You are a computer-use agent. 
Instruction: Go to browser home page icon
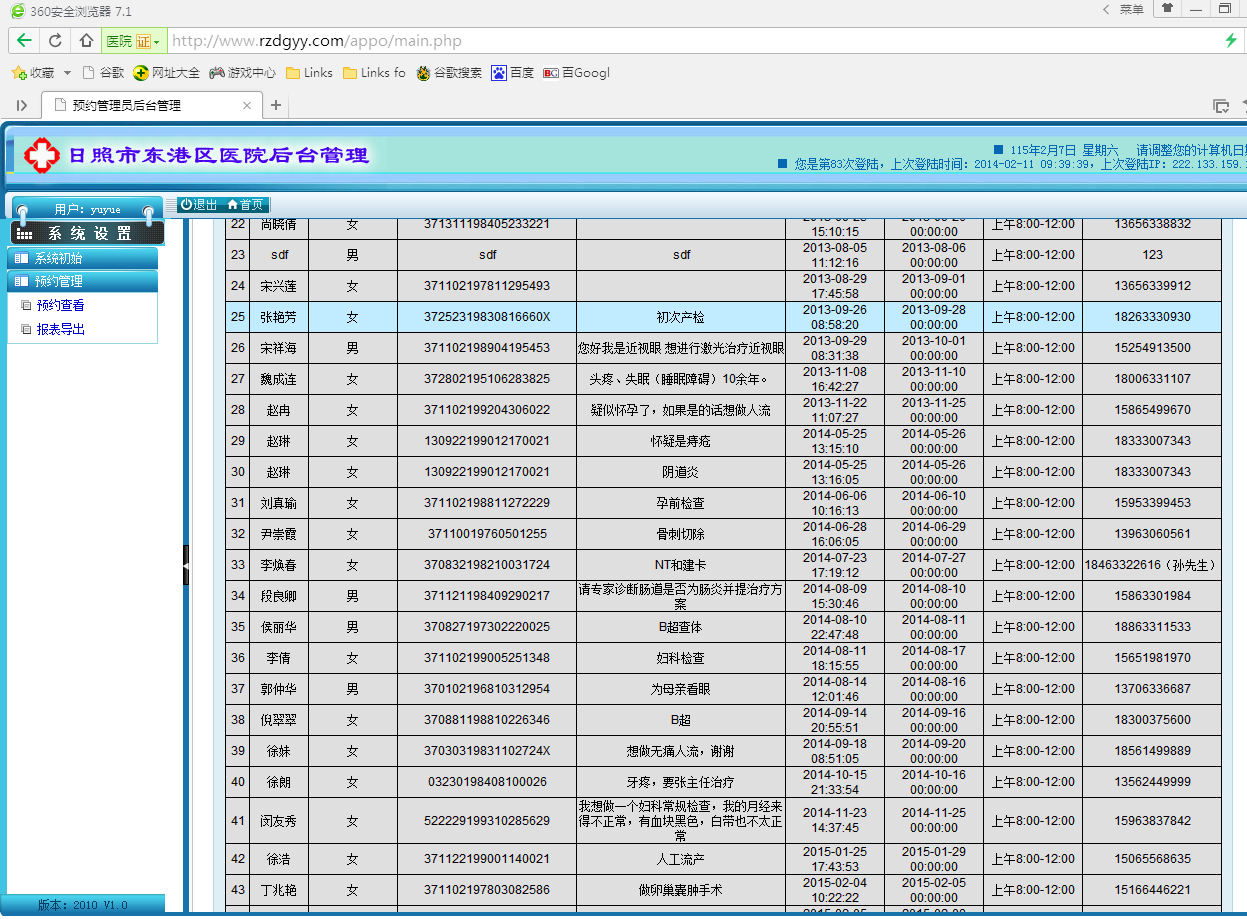coord(86,41)
